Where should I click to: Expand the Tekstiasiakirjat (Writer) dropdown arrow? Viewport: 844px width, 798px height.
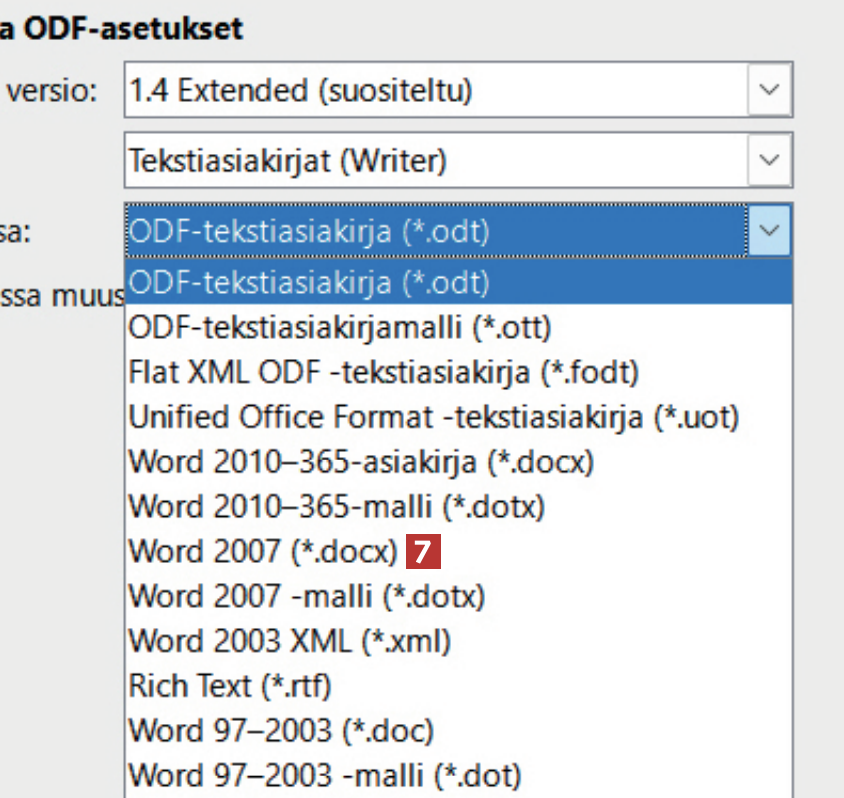coord(768,160)
